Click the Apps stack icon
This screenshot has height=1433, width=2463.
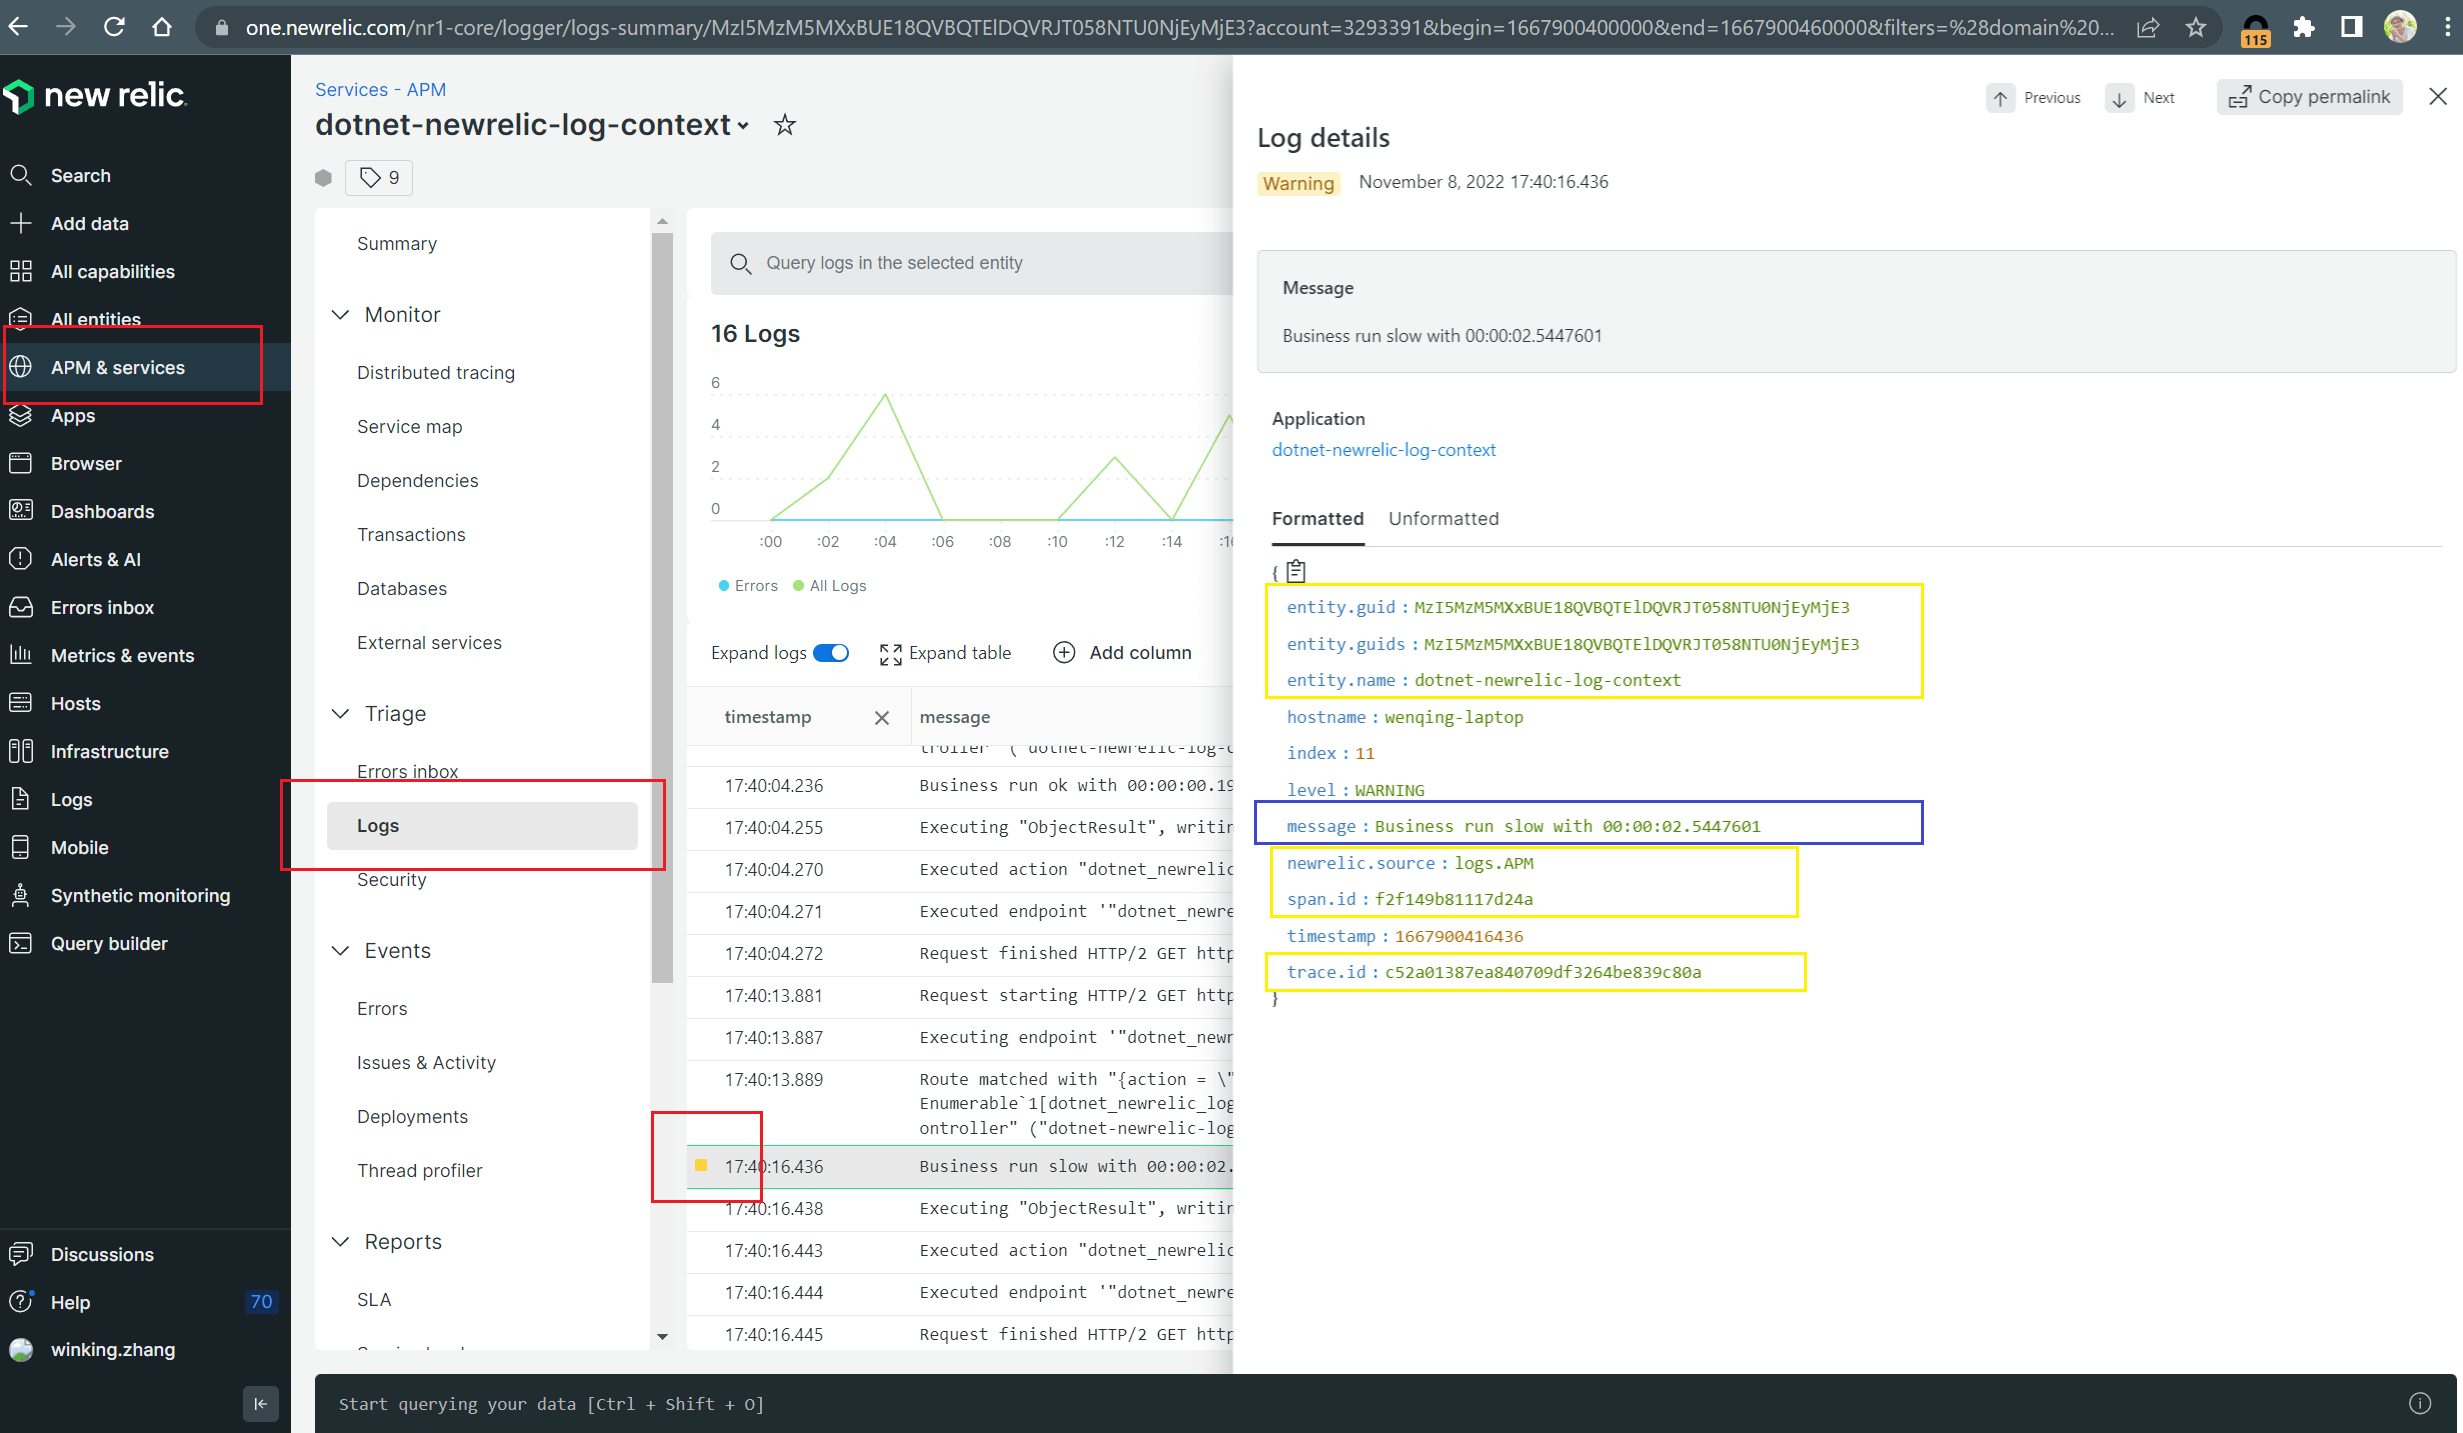[x=21, y=415]
